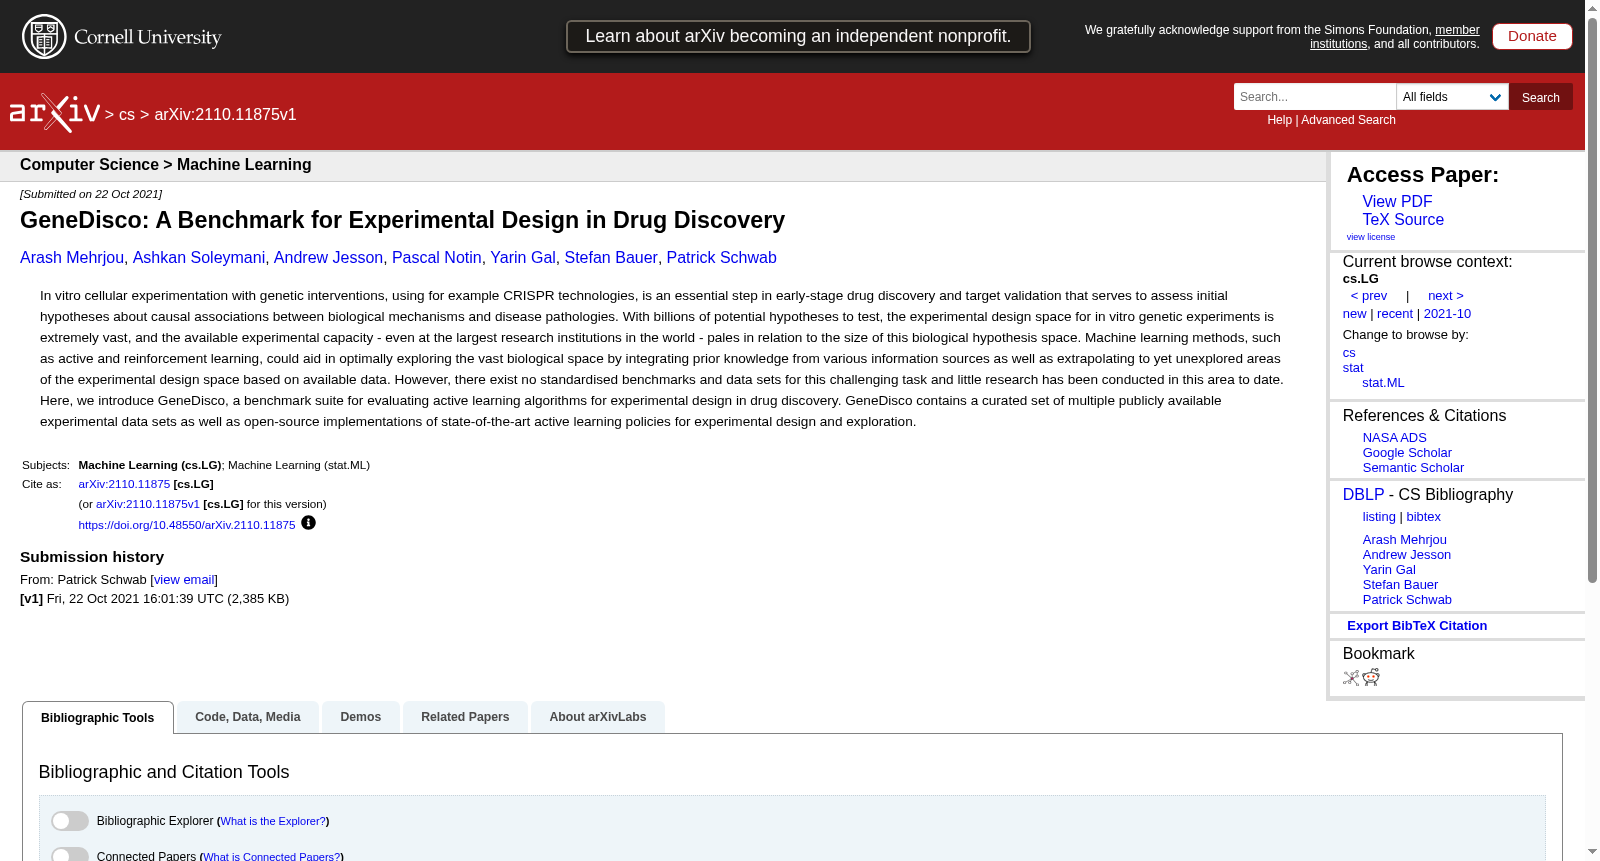Open the DOI URL link
This screenshot has height=861, width=1600.
(187, 525)
